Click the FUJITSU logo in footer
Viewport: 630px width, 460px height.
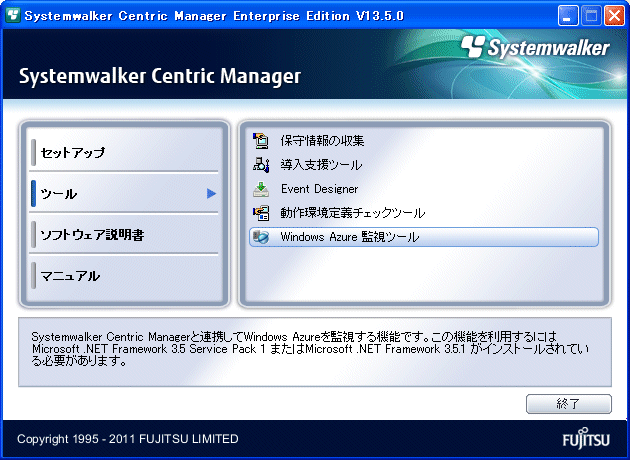(x=586, y=438)
